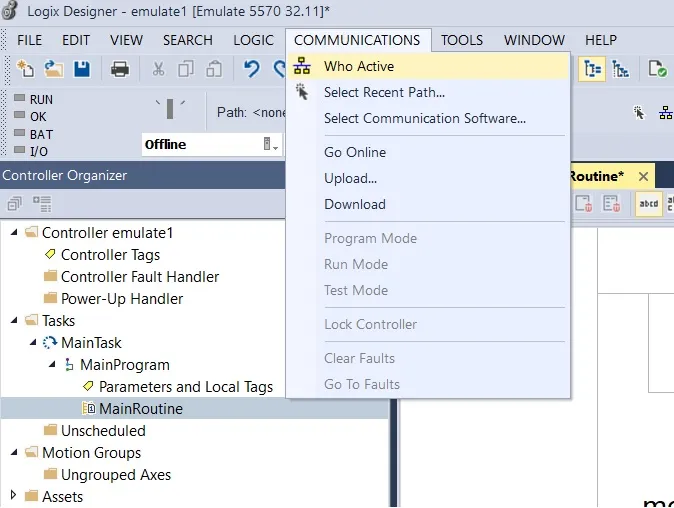
Task: Select the Ungrouped Axes folder
Action: click(x=116, y=474)
